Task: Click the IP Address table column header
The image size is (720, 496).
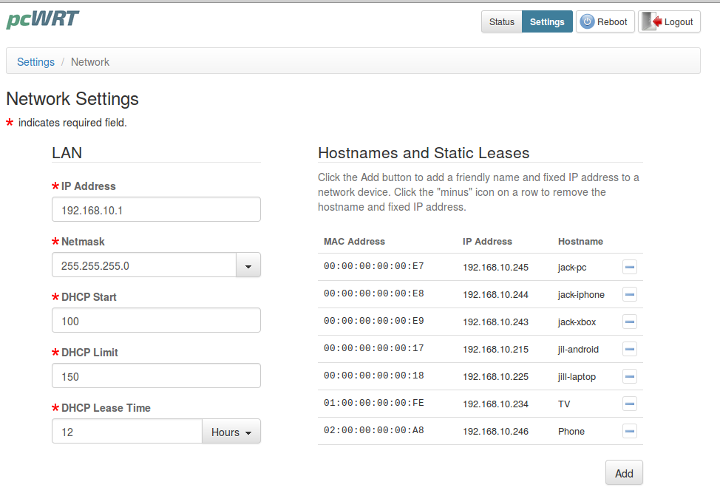Action: click(487, 242)
